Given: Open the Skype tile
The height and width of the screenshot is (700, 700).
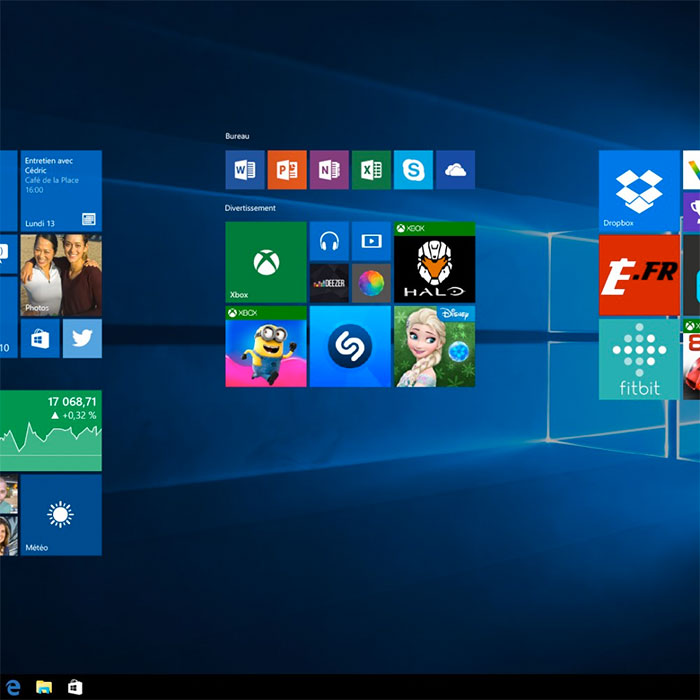Looking at the screenshot, I should click(413, 170).
